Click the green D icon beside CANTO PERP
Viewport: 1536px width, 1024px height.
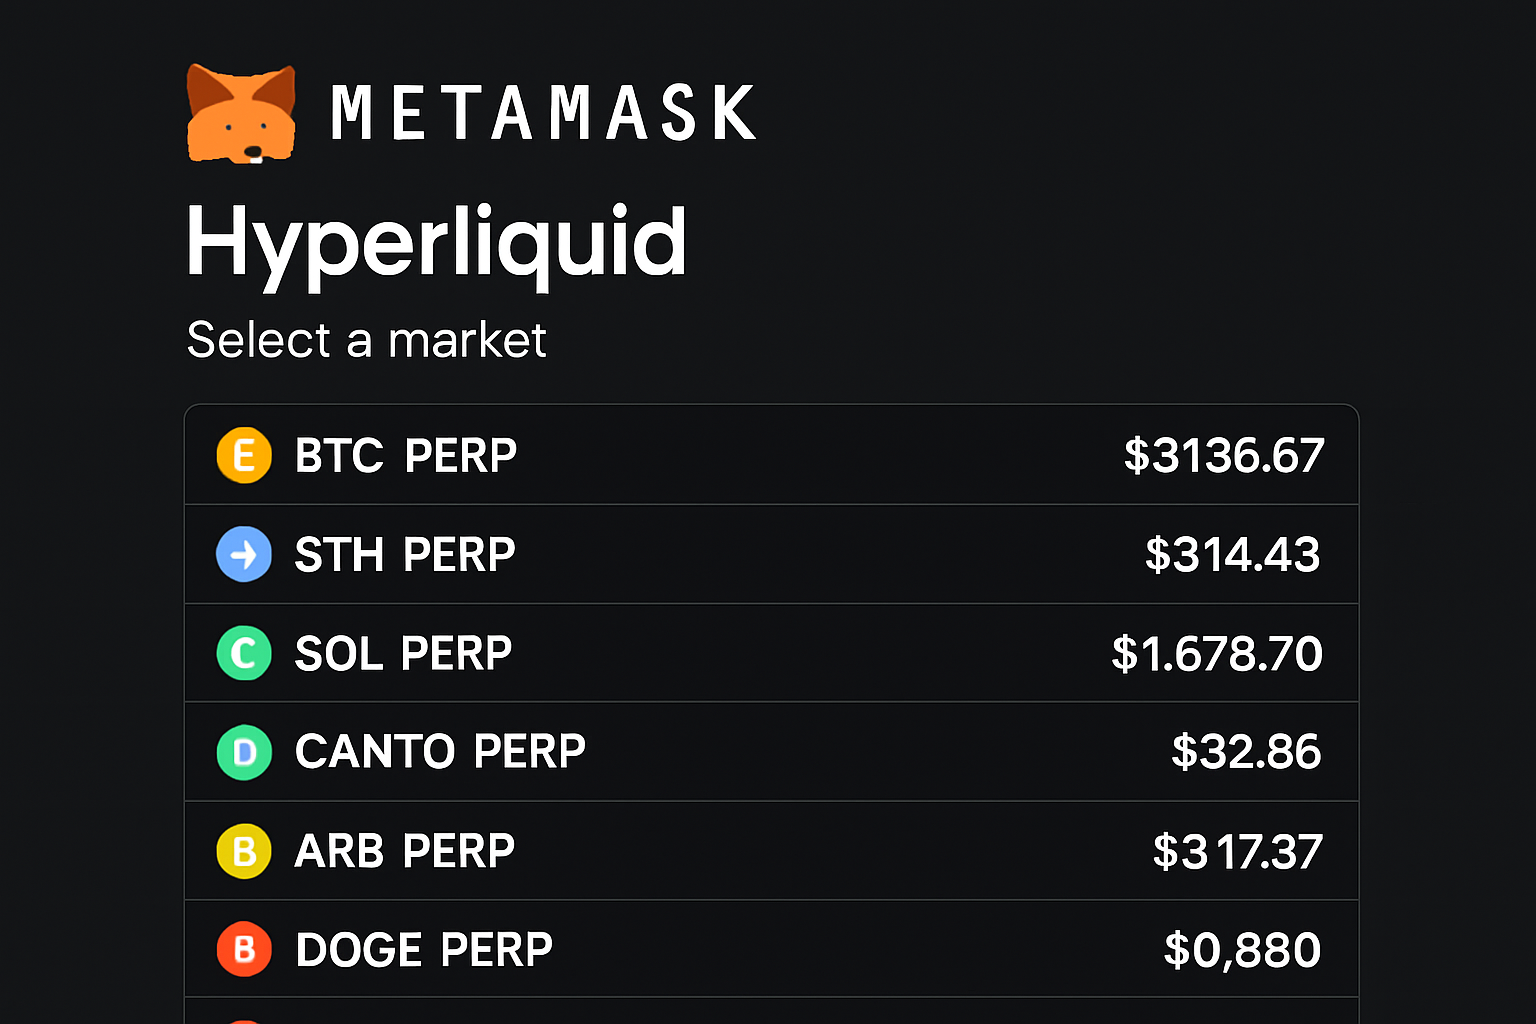pyautogui.click(x=243, y=752)
